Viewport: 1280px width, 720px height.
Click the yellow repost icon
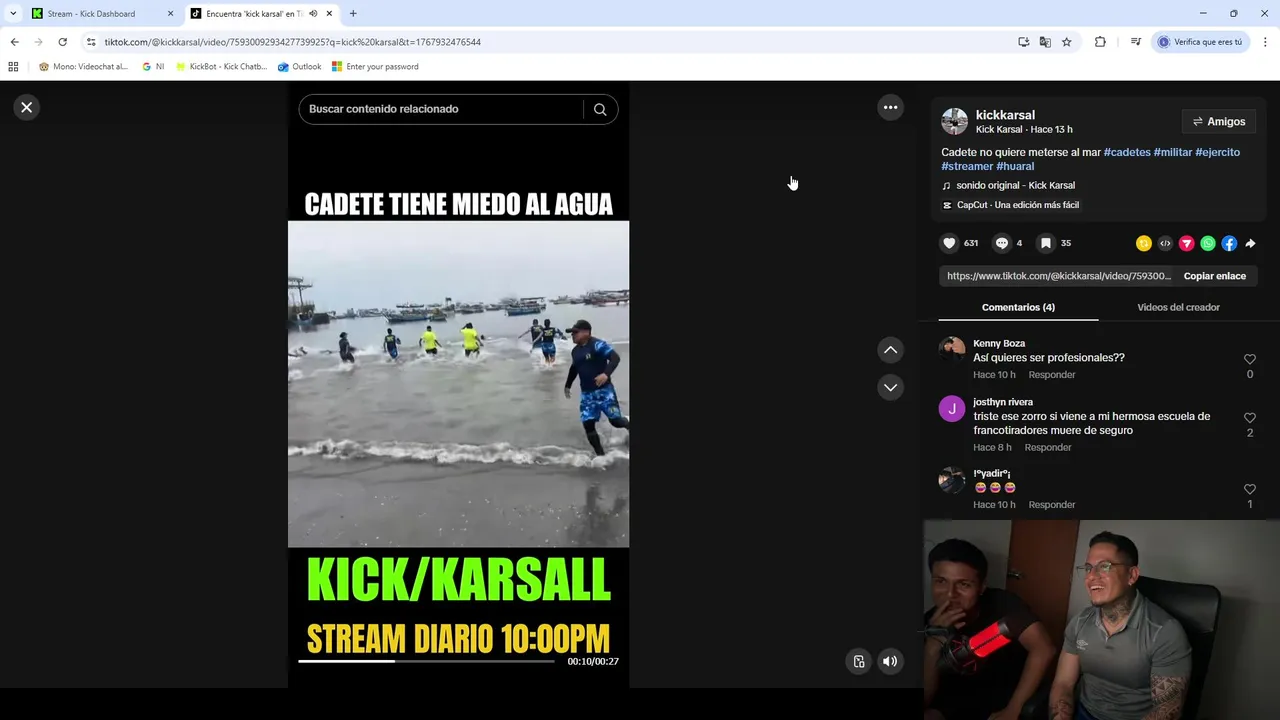[1144, 243]
